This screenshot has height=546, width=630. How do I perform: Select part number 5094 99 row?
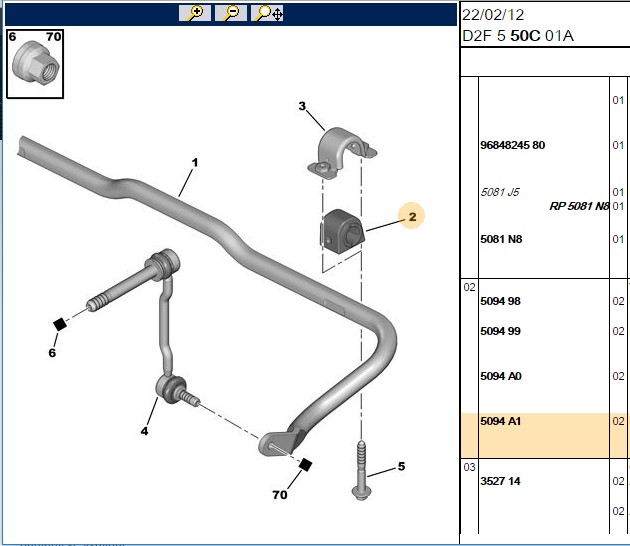coord(500,331)
